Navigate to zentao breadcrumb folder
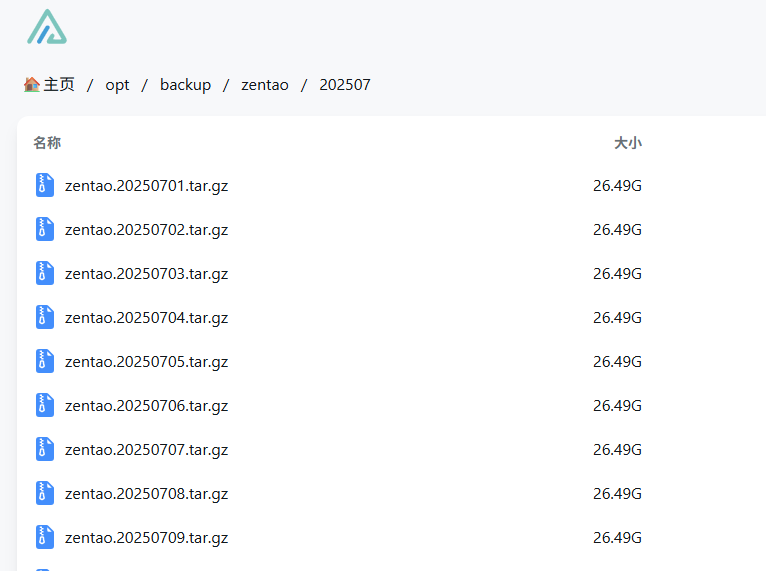Image resolution: width=766 pixels, height=571 pixels. [265, 85]
